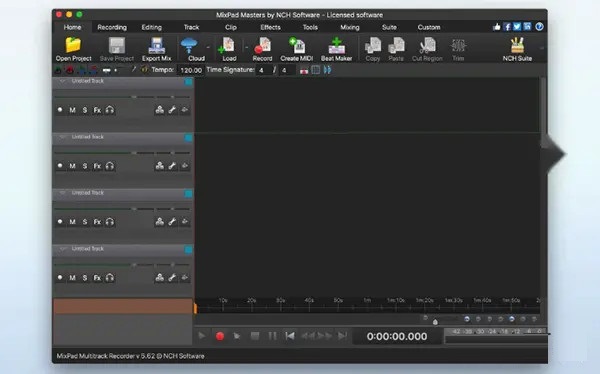Click the Load clip icon
Screen dimensions: 600x374
(x=228, y=46)
